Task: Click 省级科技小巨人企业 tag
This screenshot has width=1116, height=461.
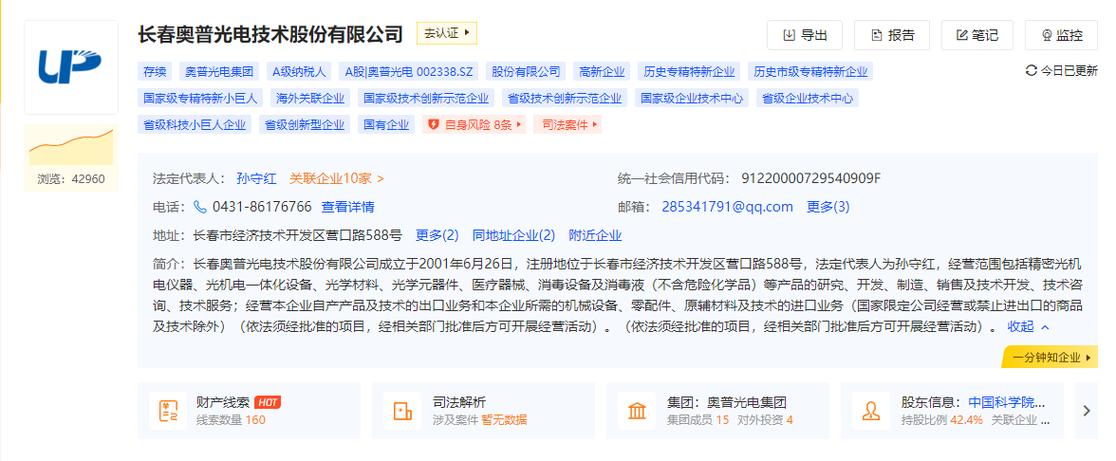Action: pos(194,124)
